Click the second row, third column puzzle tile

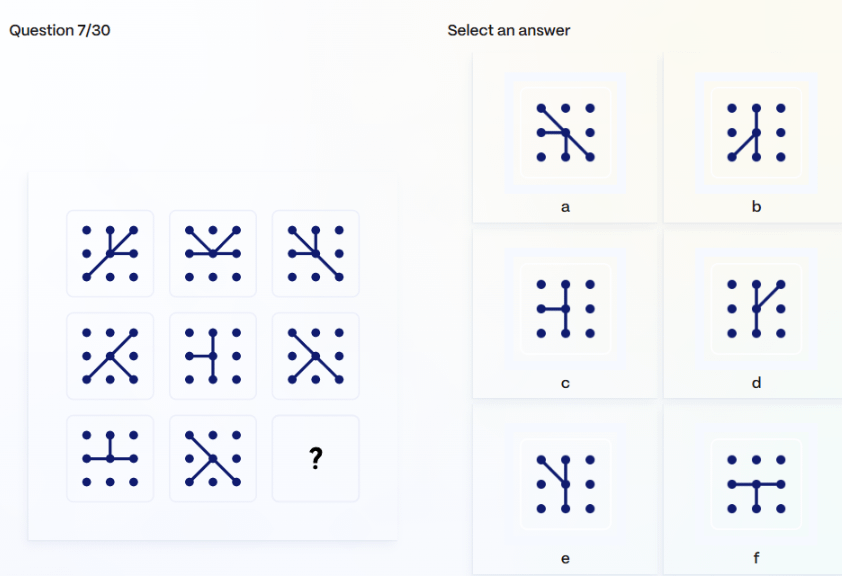tap(316, 356)
